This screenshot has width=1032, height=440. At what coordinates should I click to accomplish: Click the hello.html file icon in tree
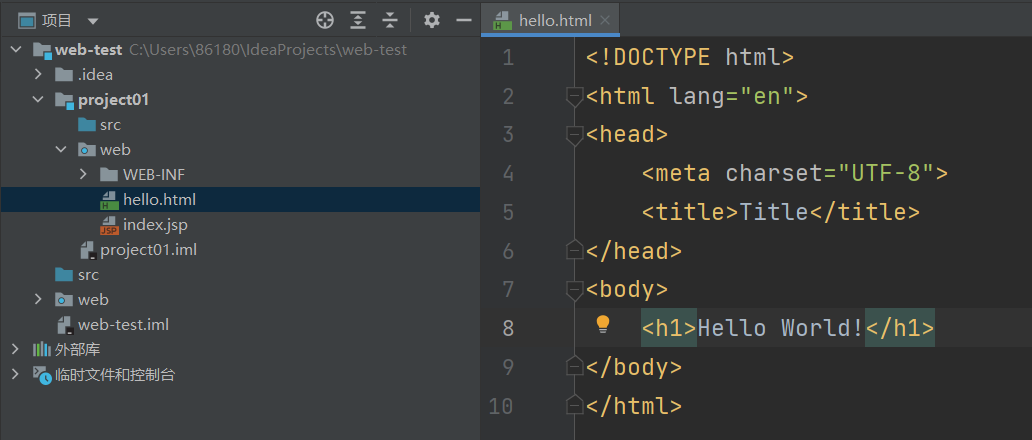tap(109, 200)
